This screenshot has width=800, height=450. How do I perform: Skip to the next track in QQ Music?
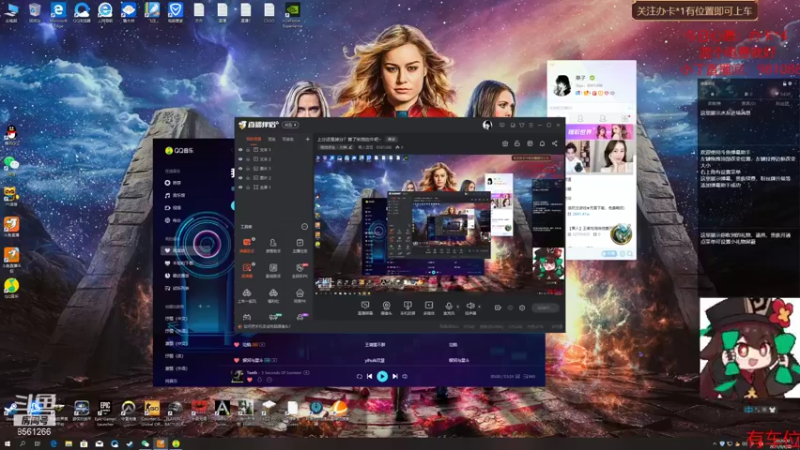pos(395,377)
